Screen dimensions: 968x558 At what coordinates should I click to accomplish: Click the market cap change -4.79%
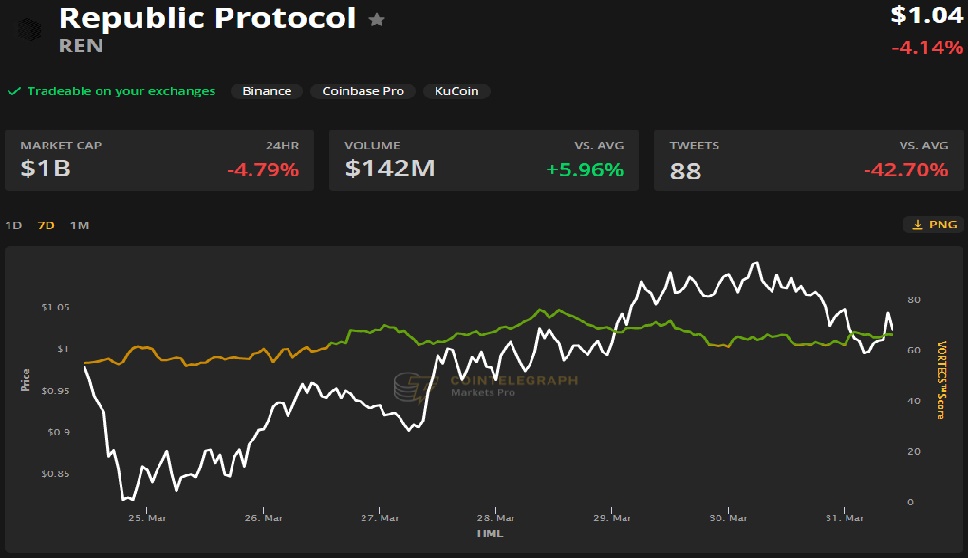point(263,169)
